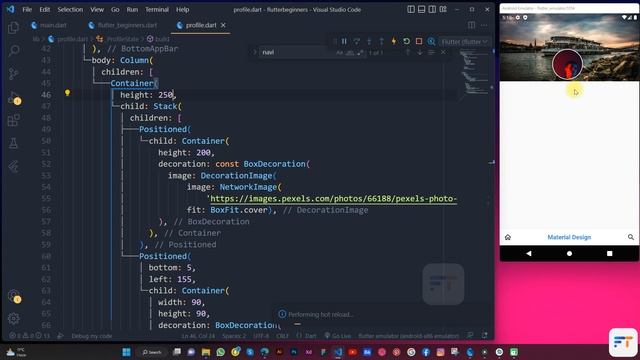Viewport: 640px width, 360px height.
Task: Open the Source Control view
Action: point(13,73)
